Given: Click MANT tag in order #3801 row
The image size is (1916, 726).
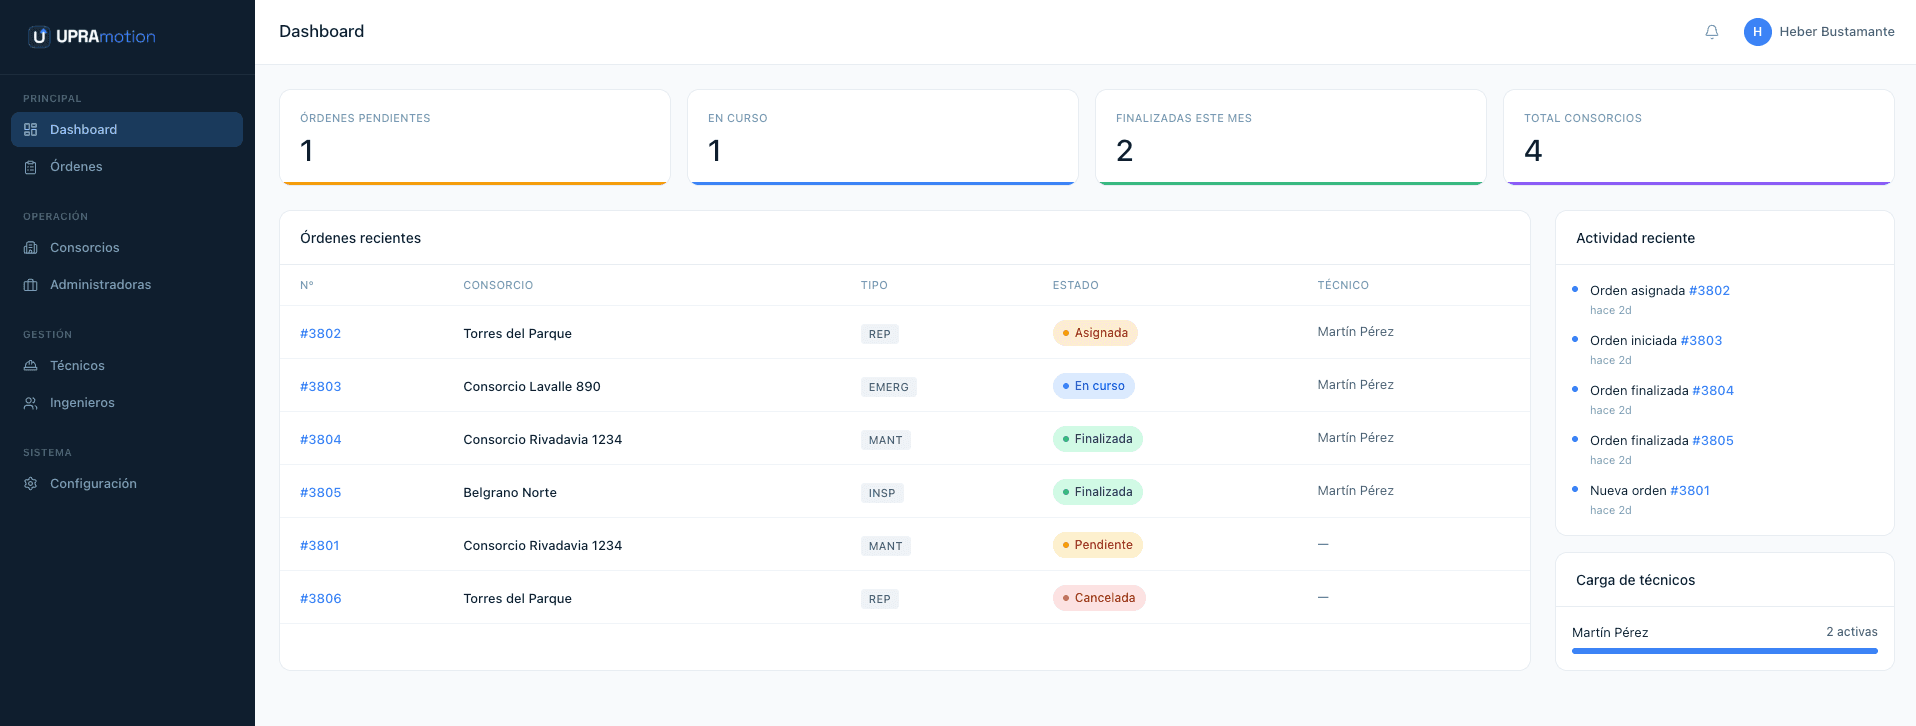Looking at the screenshot, I should click(x=886, y=546).
